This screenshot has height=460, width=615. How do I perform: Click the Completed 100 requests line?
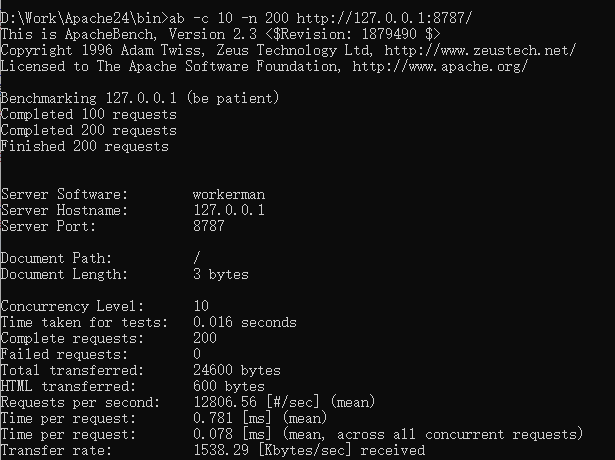[x=89, y=114]
